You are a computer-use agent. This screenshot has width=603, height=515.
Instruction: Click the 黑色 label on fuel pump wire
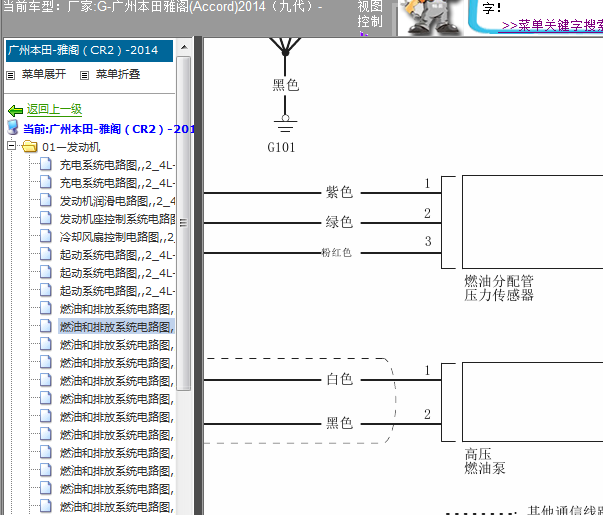[339, 423]
